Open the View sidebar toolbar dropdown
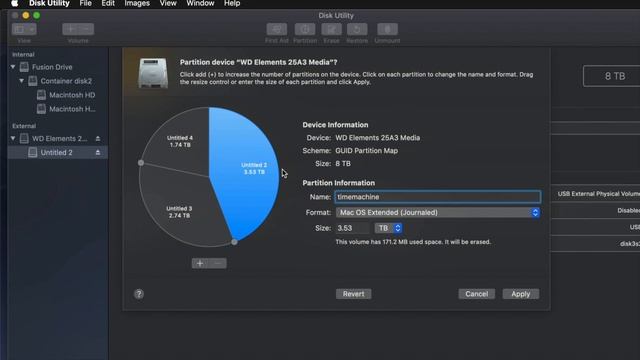640x360 pixels. [24, 29]
